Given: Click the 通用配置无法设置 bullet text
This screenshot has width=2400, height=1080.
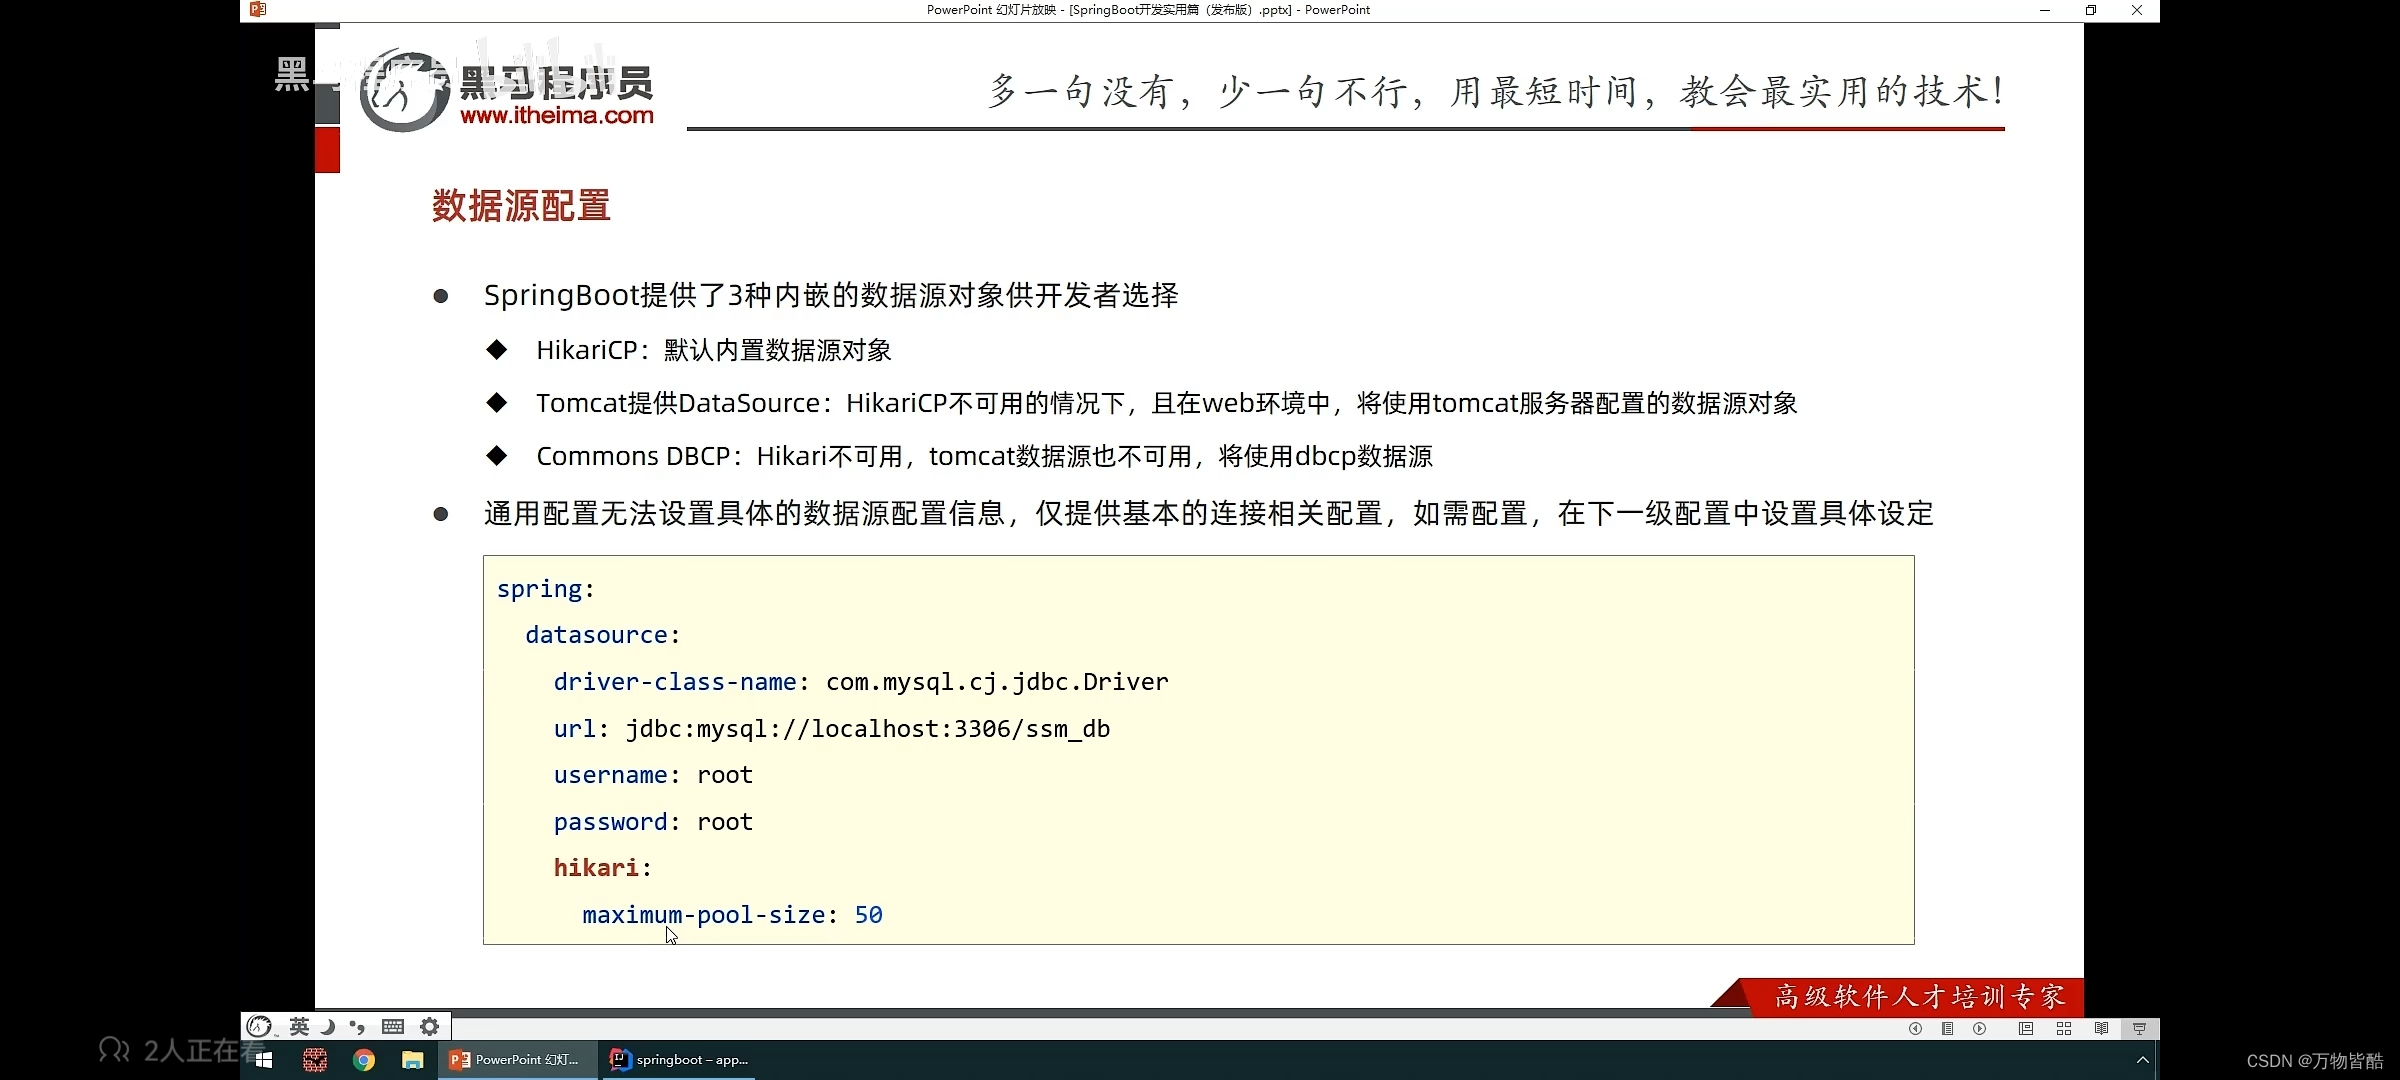Looking at the screenshot, I should [x=1209, y=514].
